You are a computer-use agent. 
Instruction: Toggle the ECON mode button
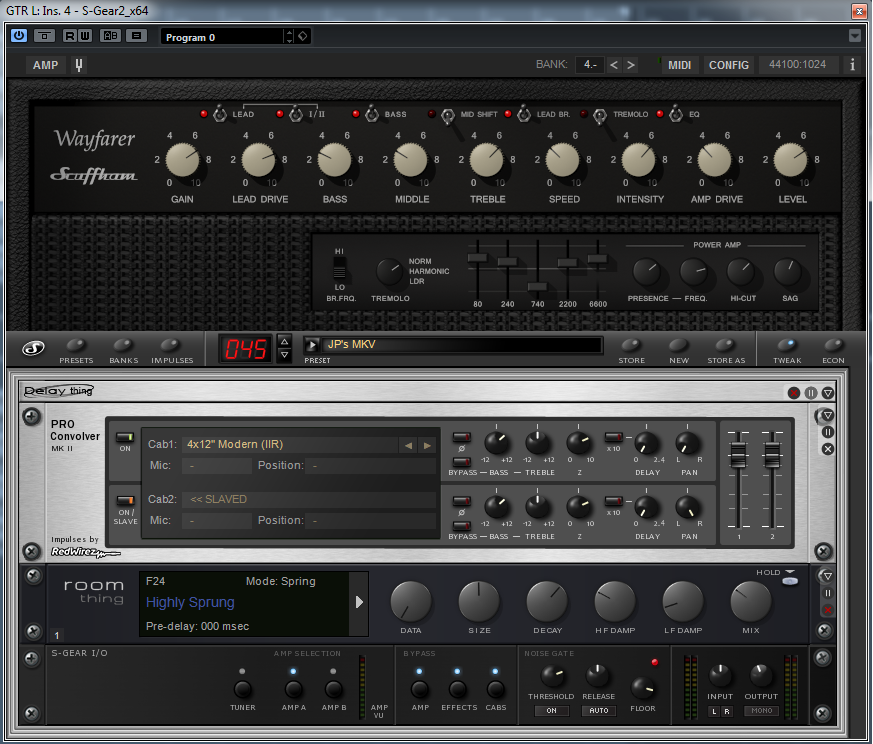[833, 345]
